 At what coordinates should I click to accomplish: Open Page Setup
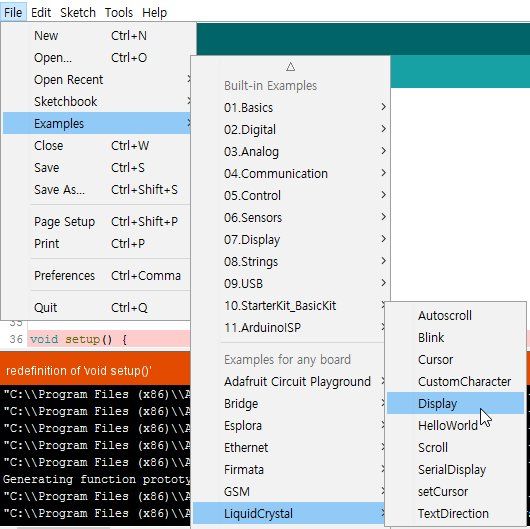[x=97, y=221]
